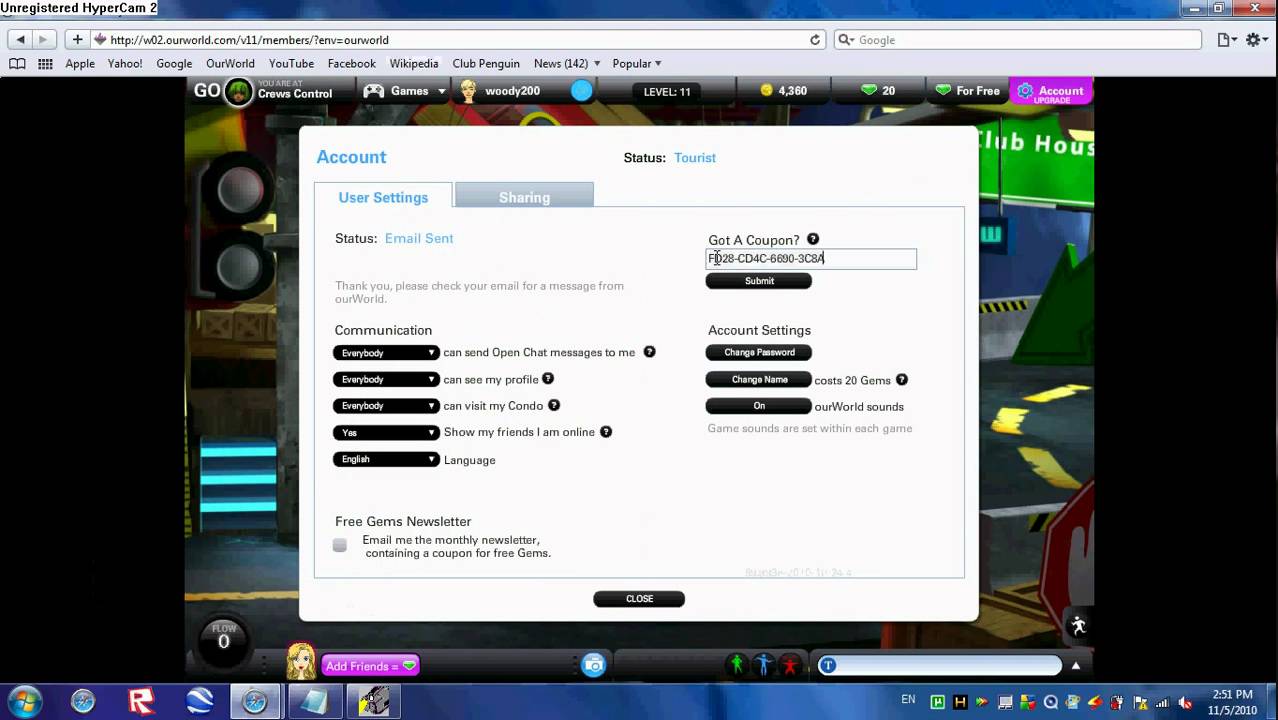Click the blue orb beside woody200

(x=582, y=91)
